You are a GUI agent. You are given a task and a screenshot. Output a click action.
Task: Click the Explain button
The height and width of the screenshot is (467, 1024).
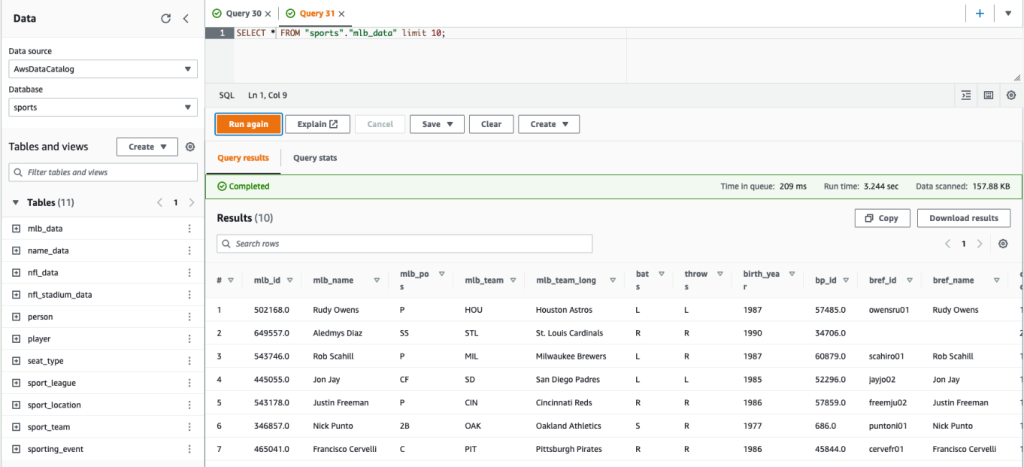(317, 124)
